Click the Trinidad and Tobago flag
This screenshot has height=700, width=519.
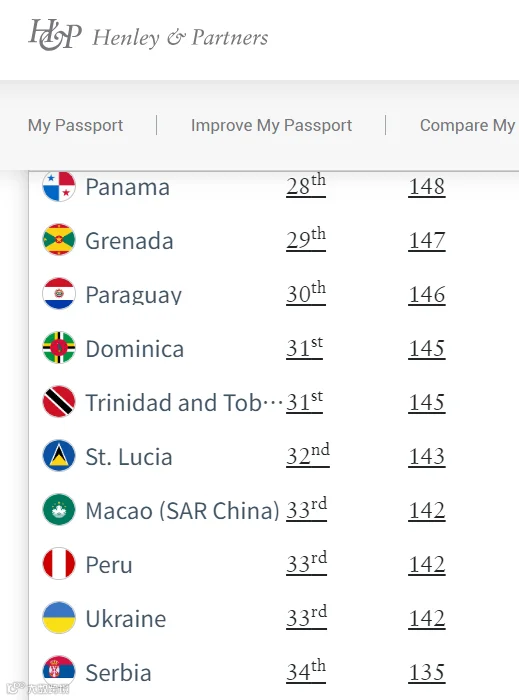click(x=59, y=402)
